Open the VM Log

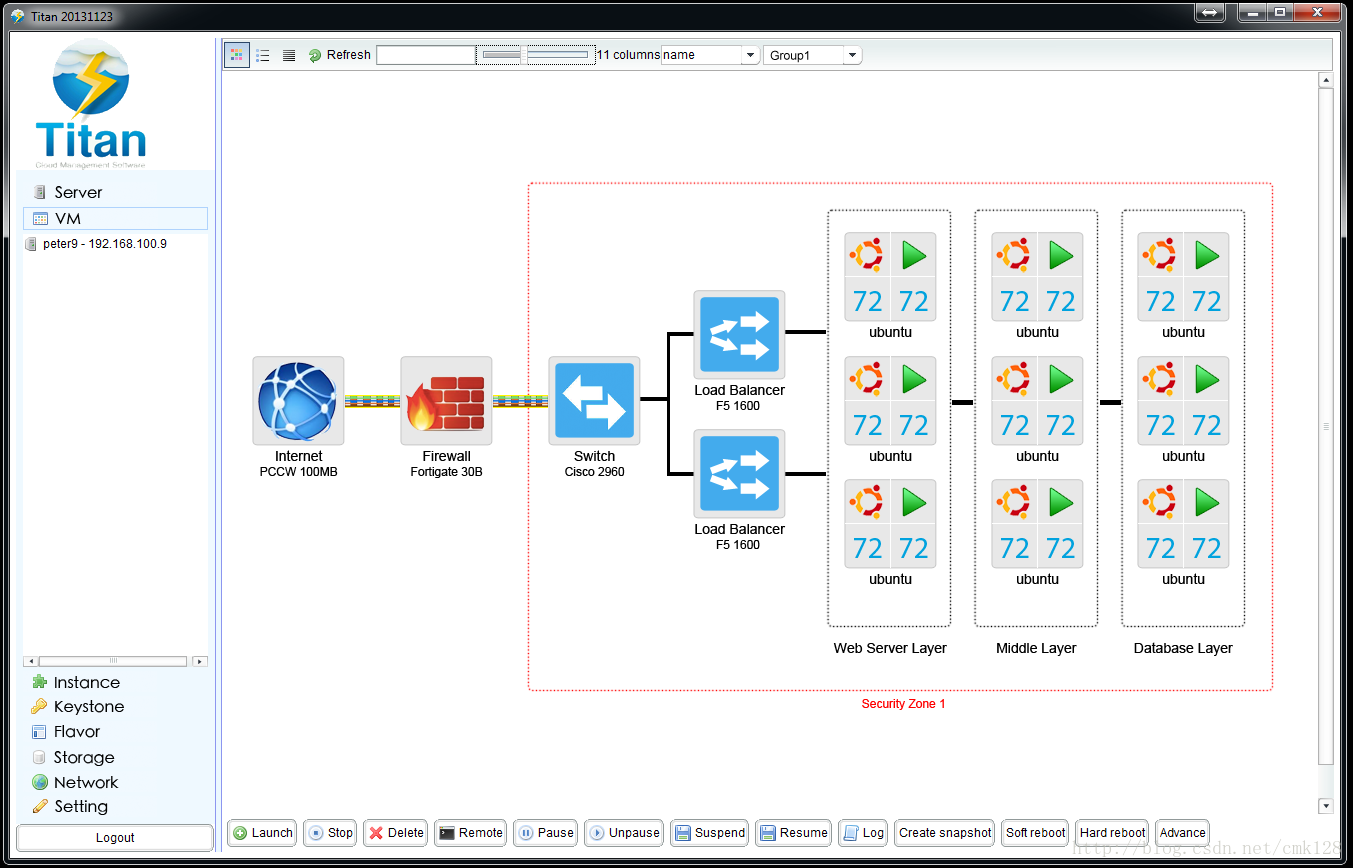864,833
